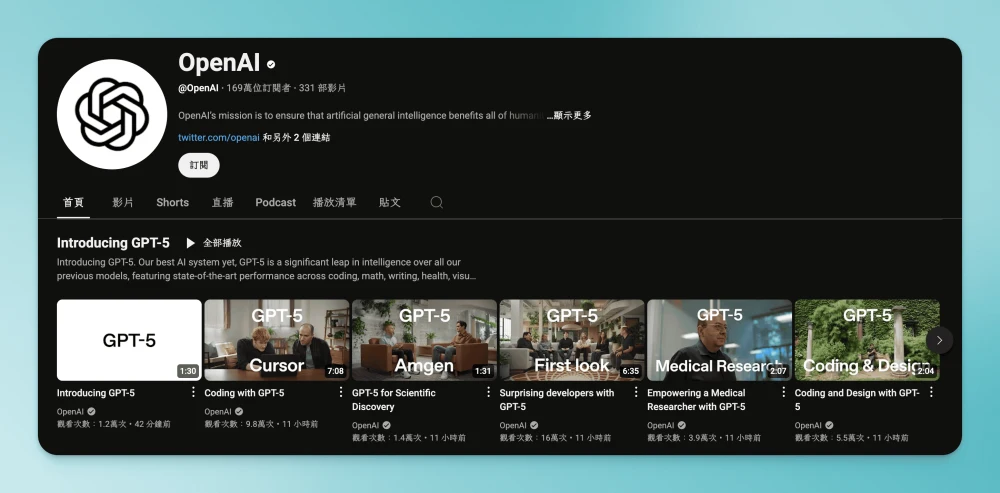Open the Introducing GPT-5 section heading
Viewport: 1000px width, 493px height.
(x=113, y=243)
